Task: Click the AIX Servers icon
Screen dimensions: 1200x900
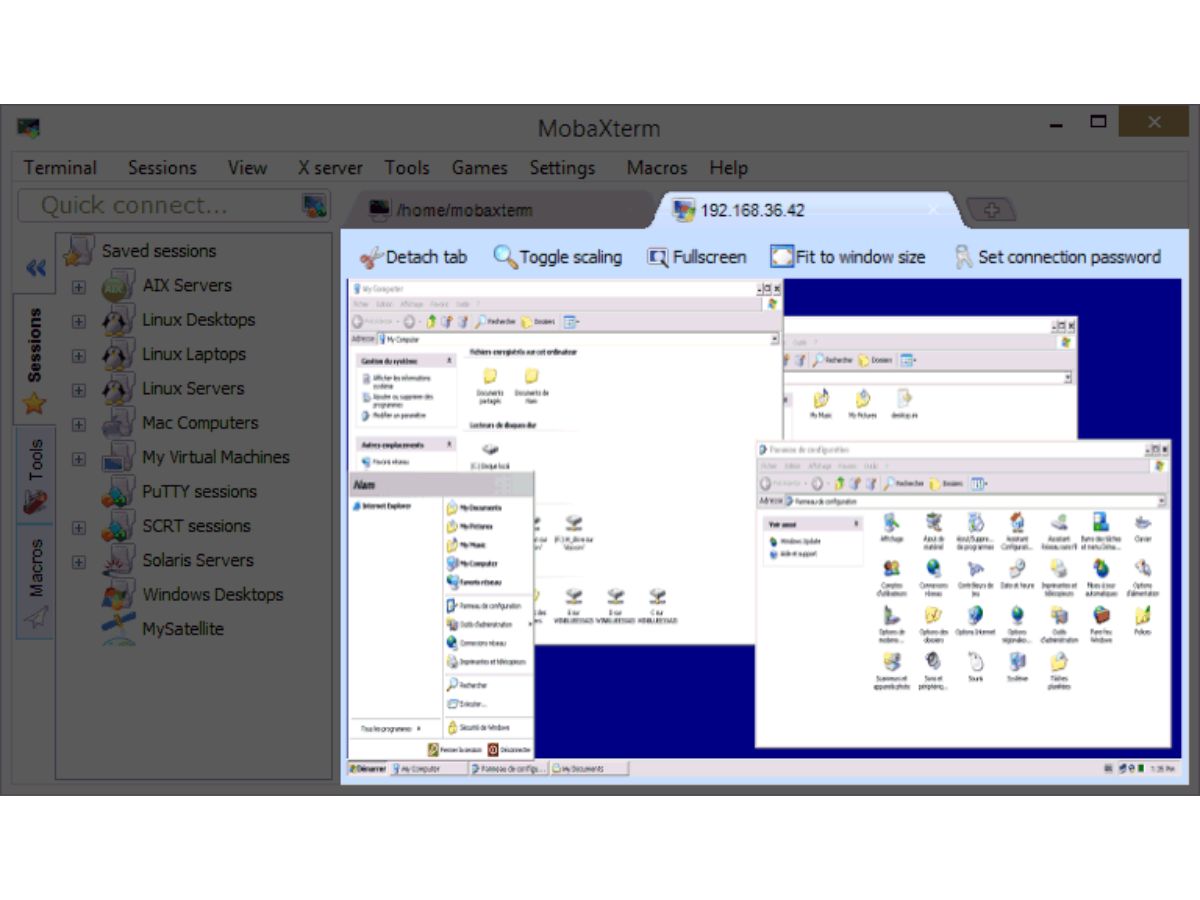Action: pyautogui.click(x=119, y=286)
